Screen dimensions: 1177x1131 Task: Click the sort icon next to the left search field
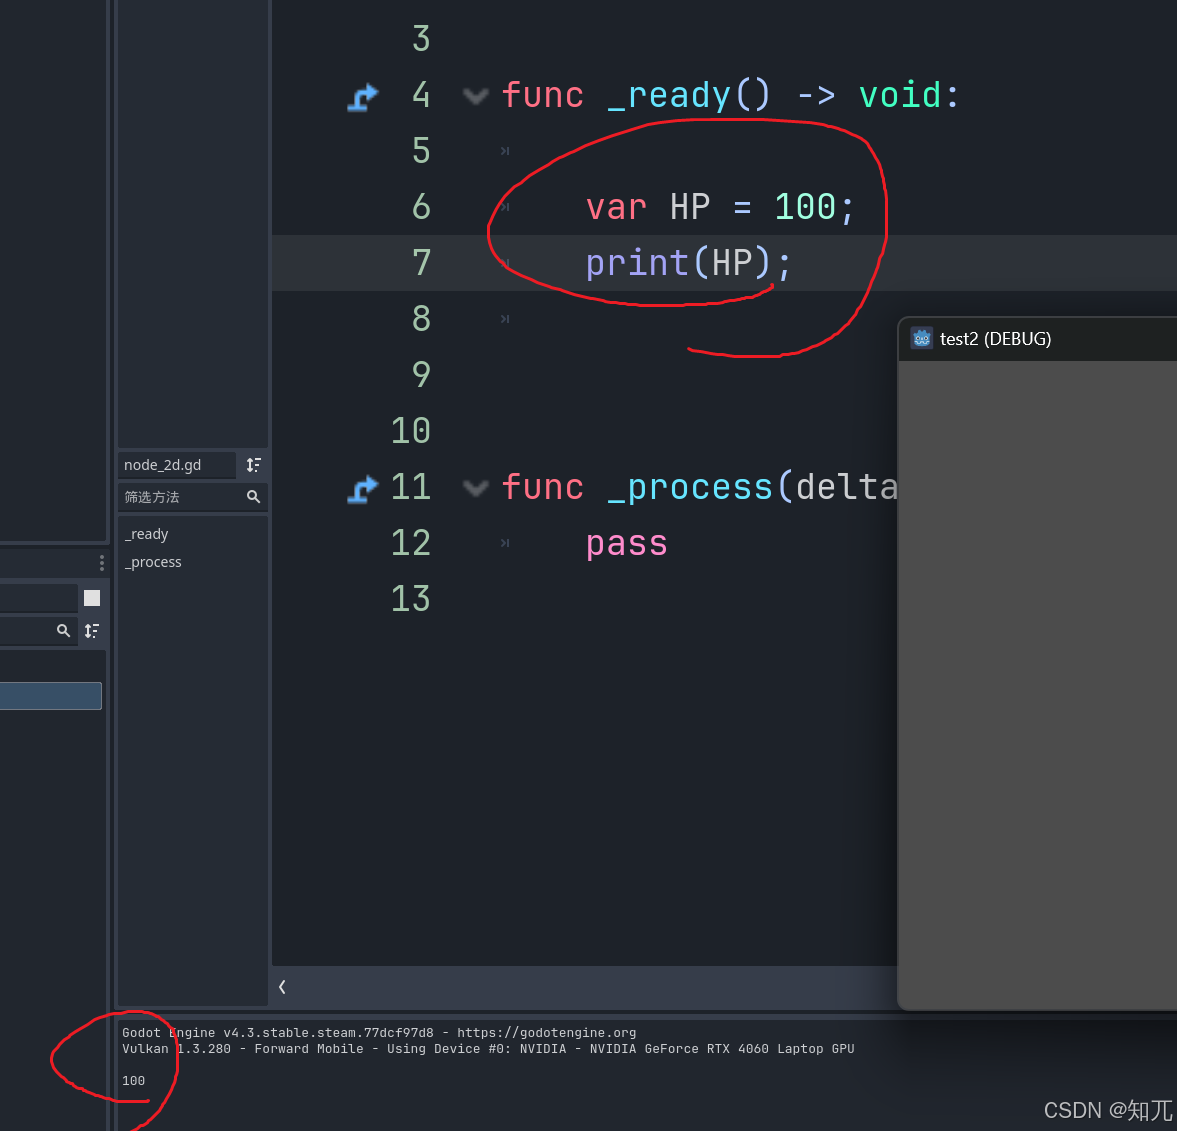pyautogui.click(x=91, y=631)
